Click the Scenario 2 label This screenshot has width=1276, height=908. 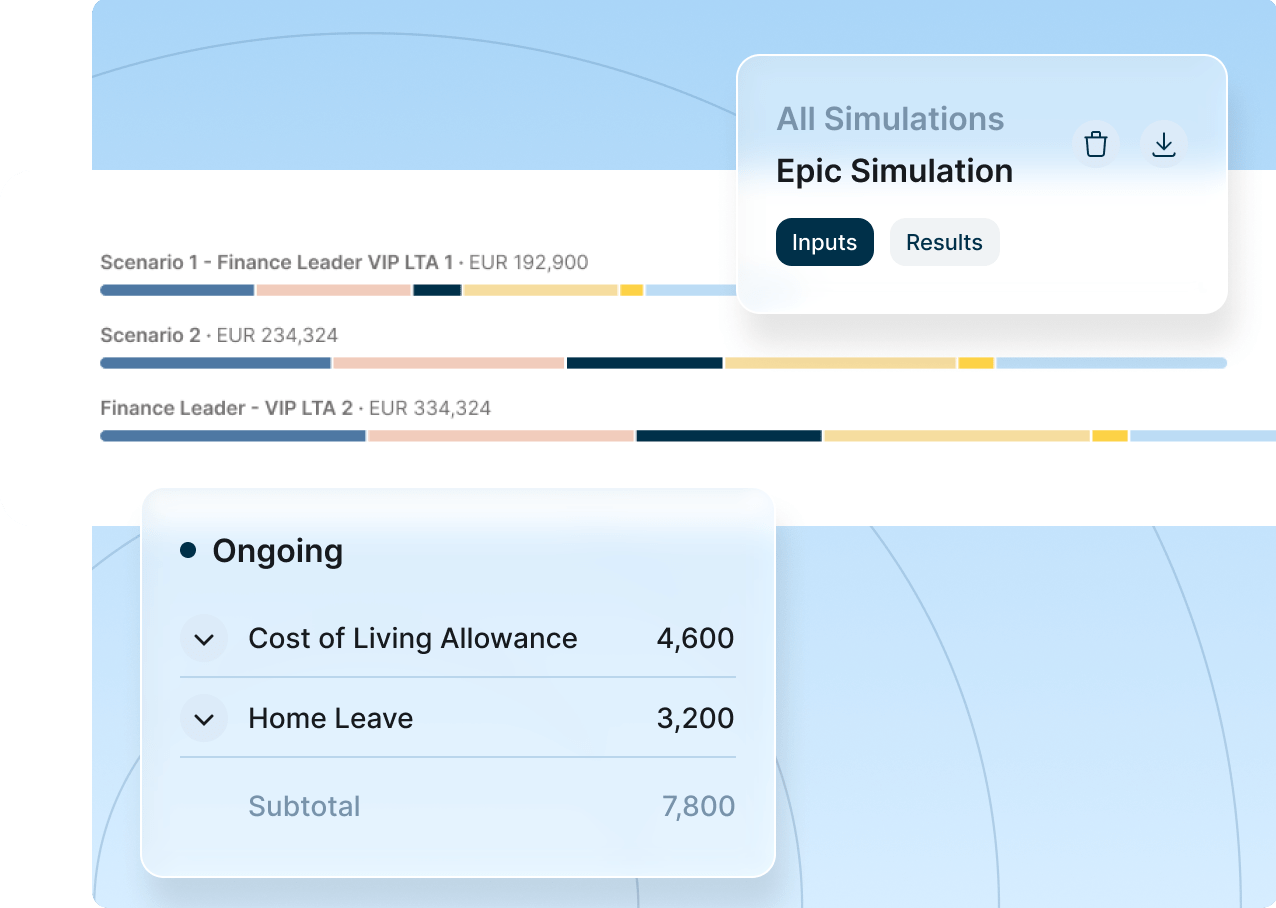[150, 336]
